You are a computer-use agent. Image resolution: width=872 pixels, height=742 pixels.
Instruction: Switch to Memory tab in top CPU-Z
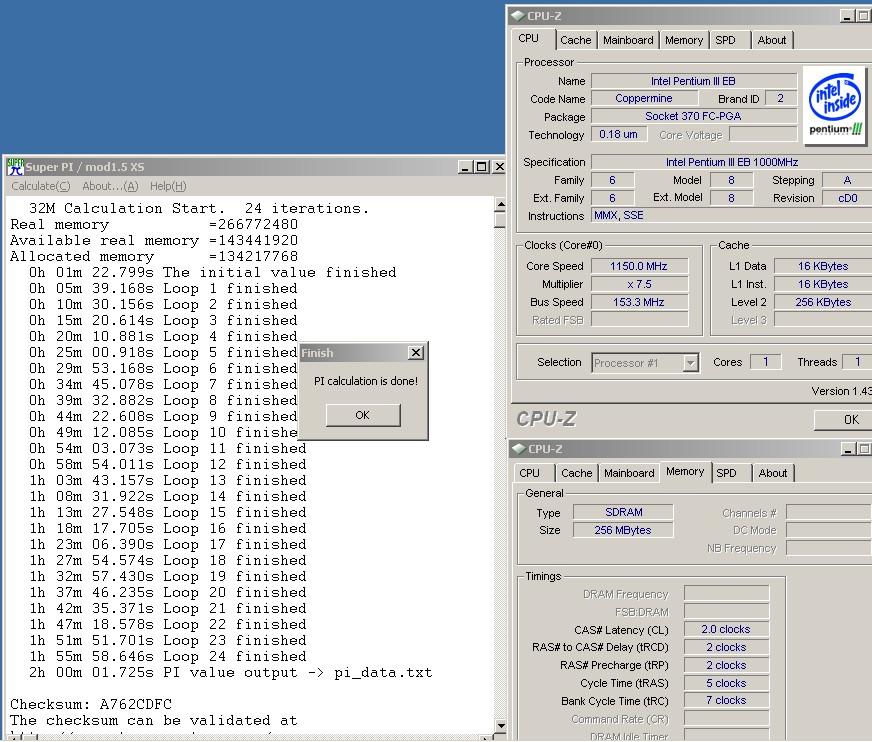coord(684,40)
